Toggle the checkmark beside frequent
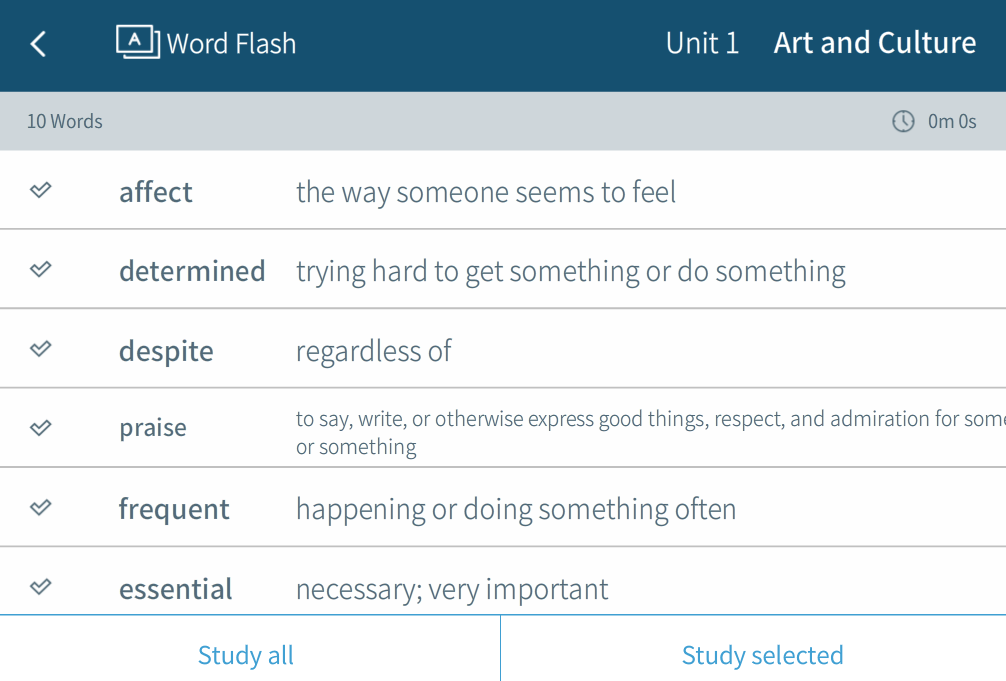1006x681 pixels. (41, 507)
